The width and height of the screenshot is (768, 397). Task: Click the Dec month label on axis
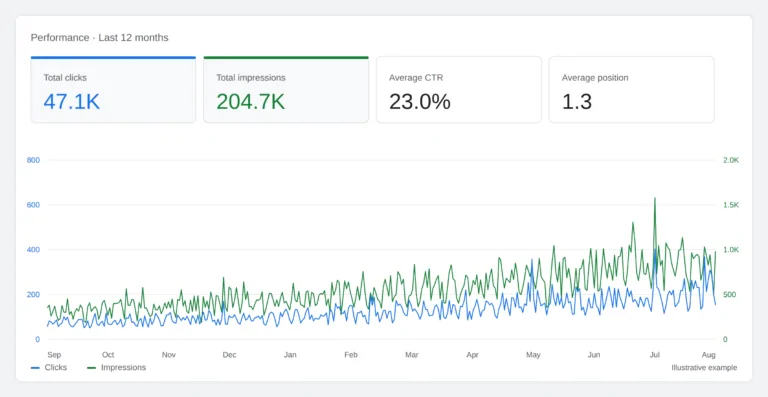(229, 355)
